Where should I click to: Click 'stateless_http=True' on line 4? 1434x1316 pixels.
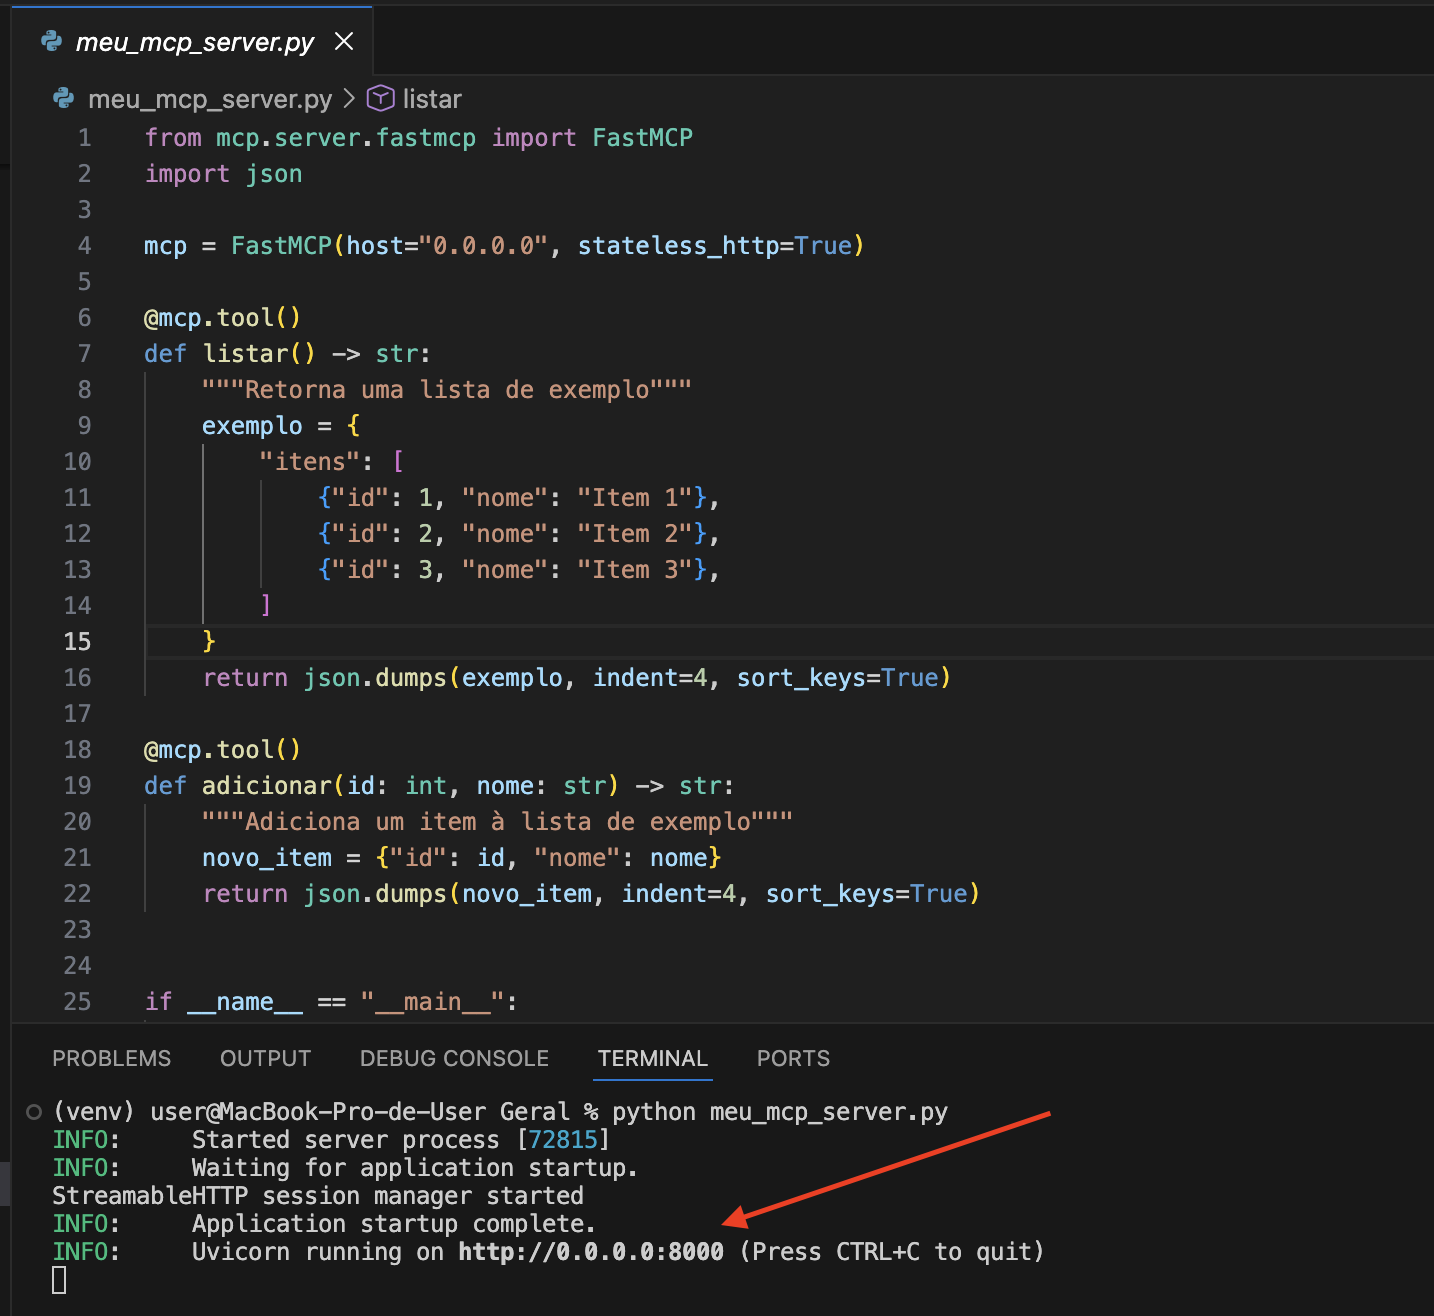tap(715, 246)
